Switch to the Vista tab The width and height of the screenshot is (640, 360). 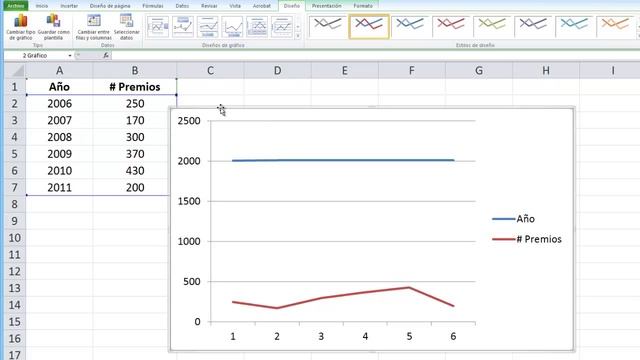pos(235,6)
